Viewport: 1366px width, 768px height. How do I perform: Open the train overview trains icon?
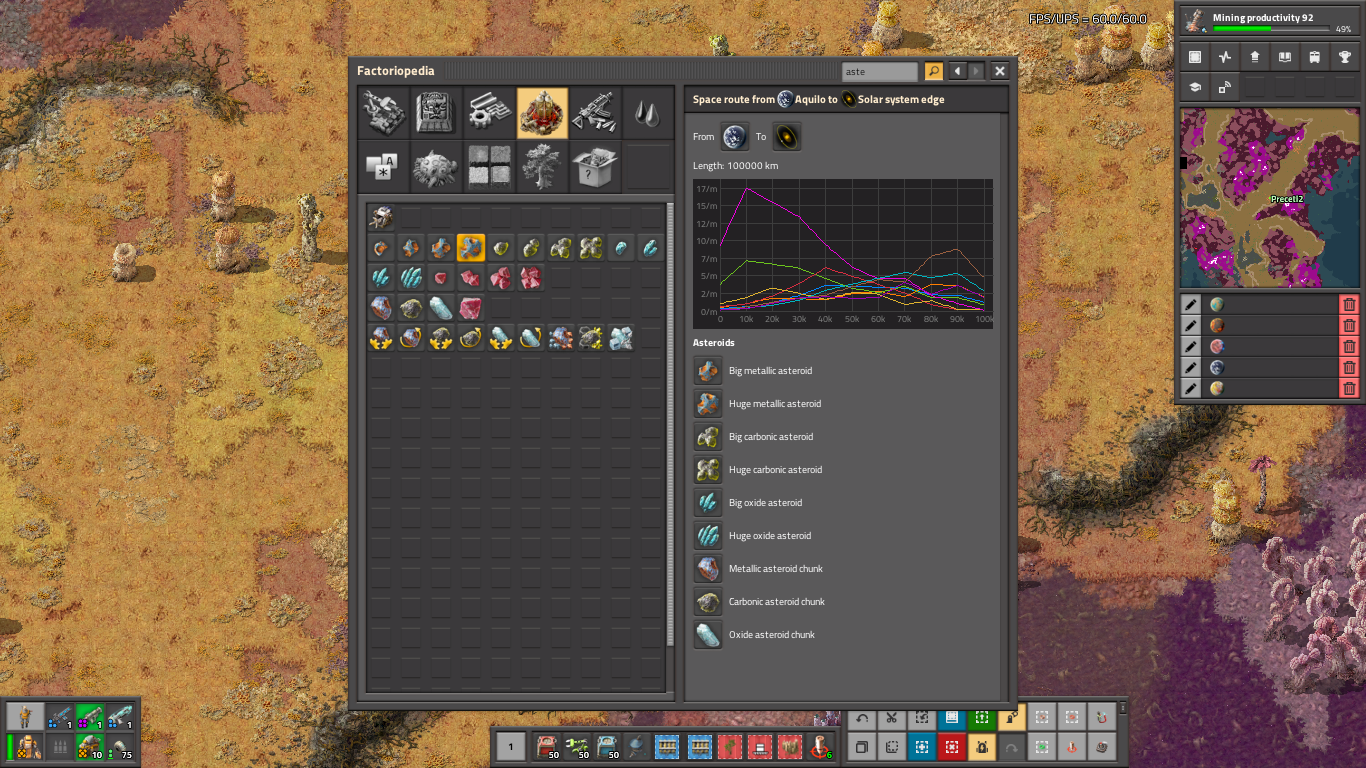[1314, 57]
